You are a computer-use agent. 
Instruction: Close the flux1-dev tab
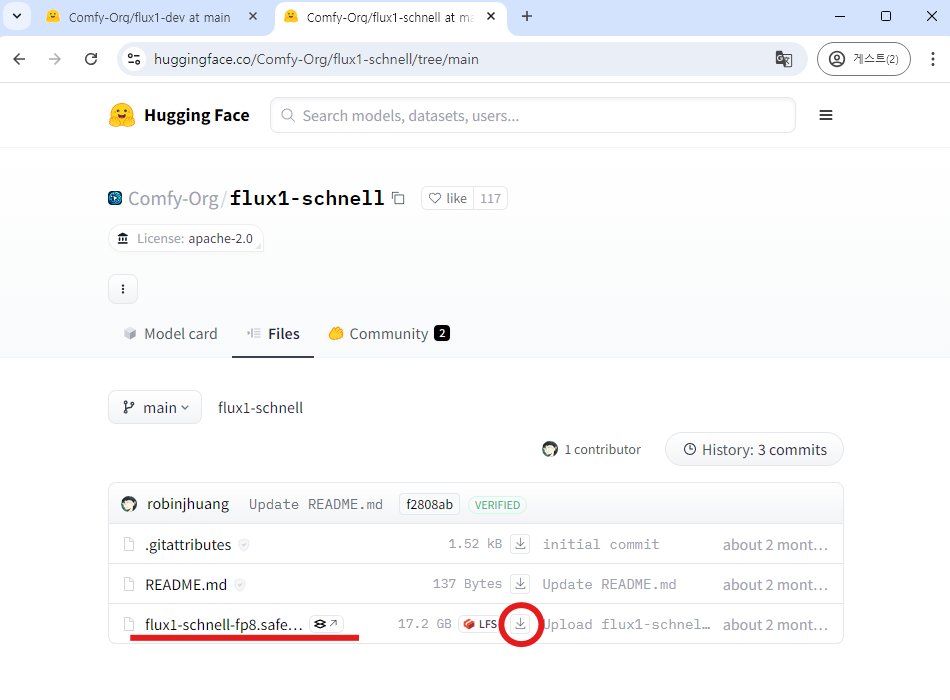253,16
